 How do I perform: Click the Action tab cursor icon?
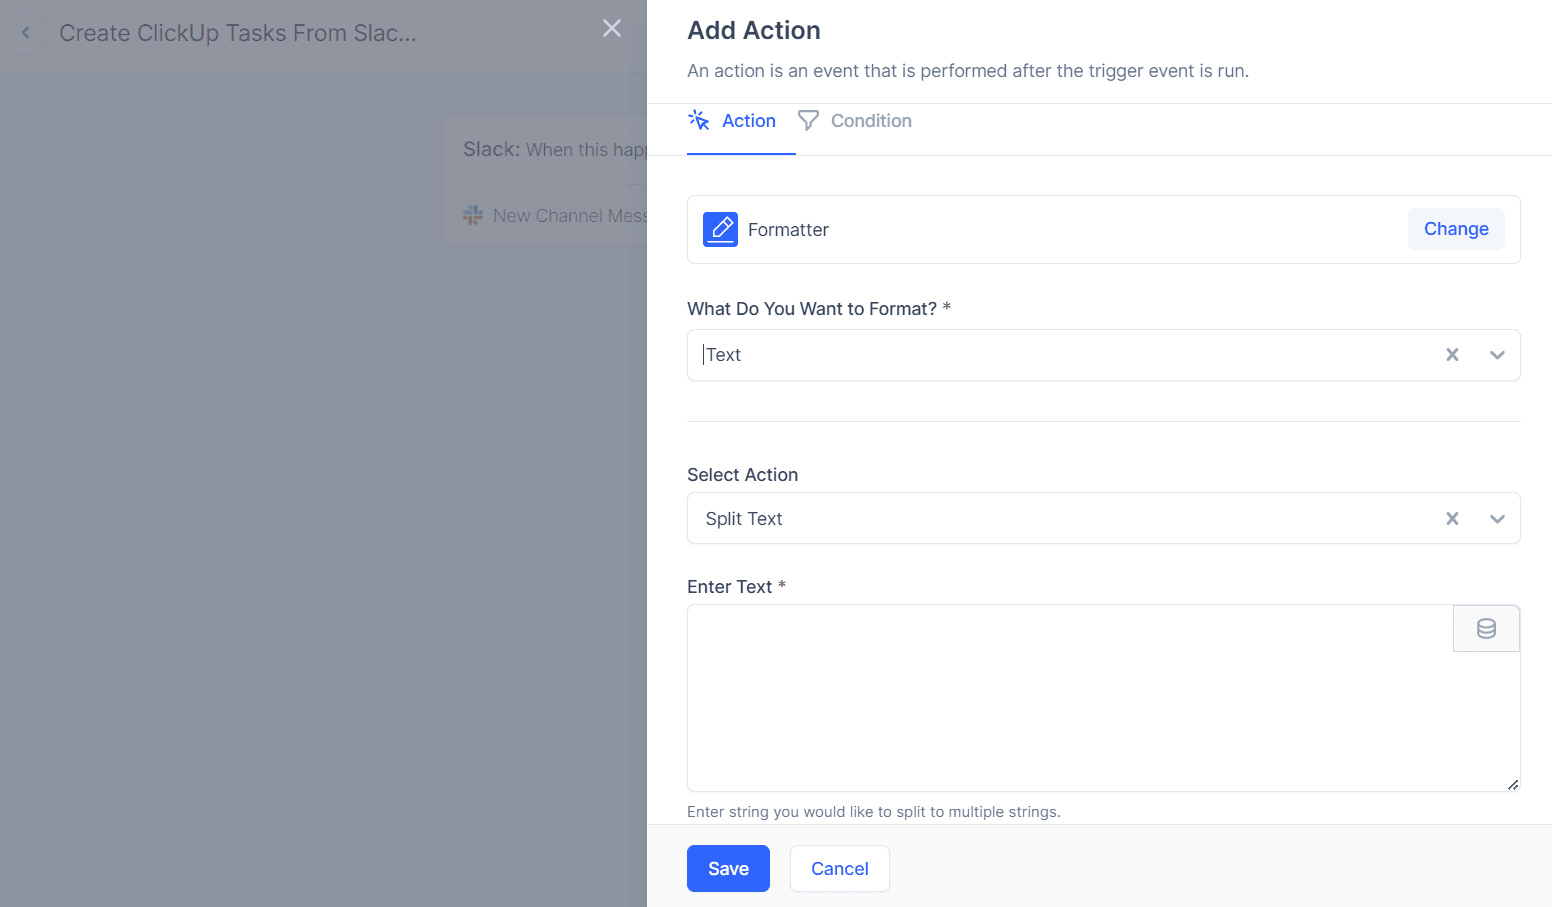tap(699, 121)
